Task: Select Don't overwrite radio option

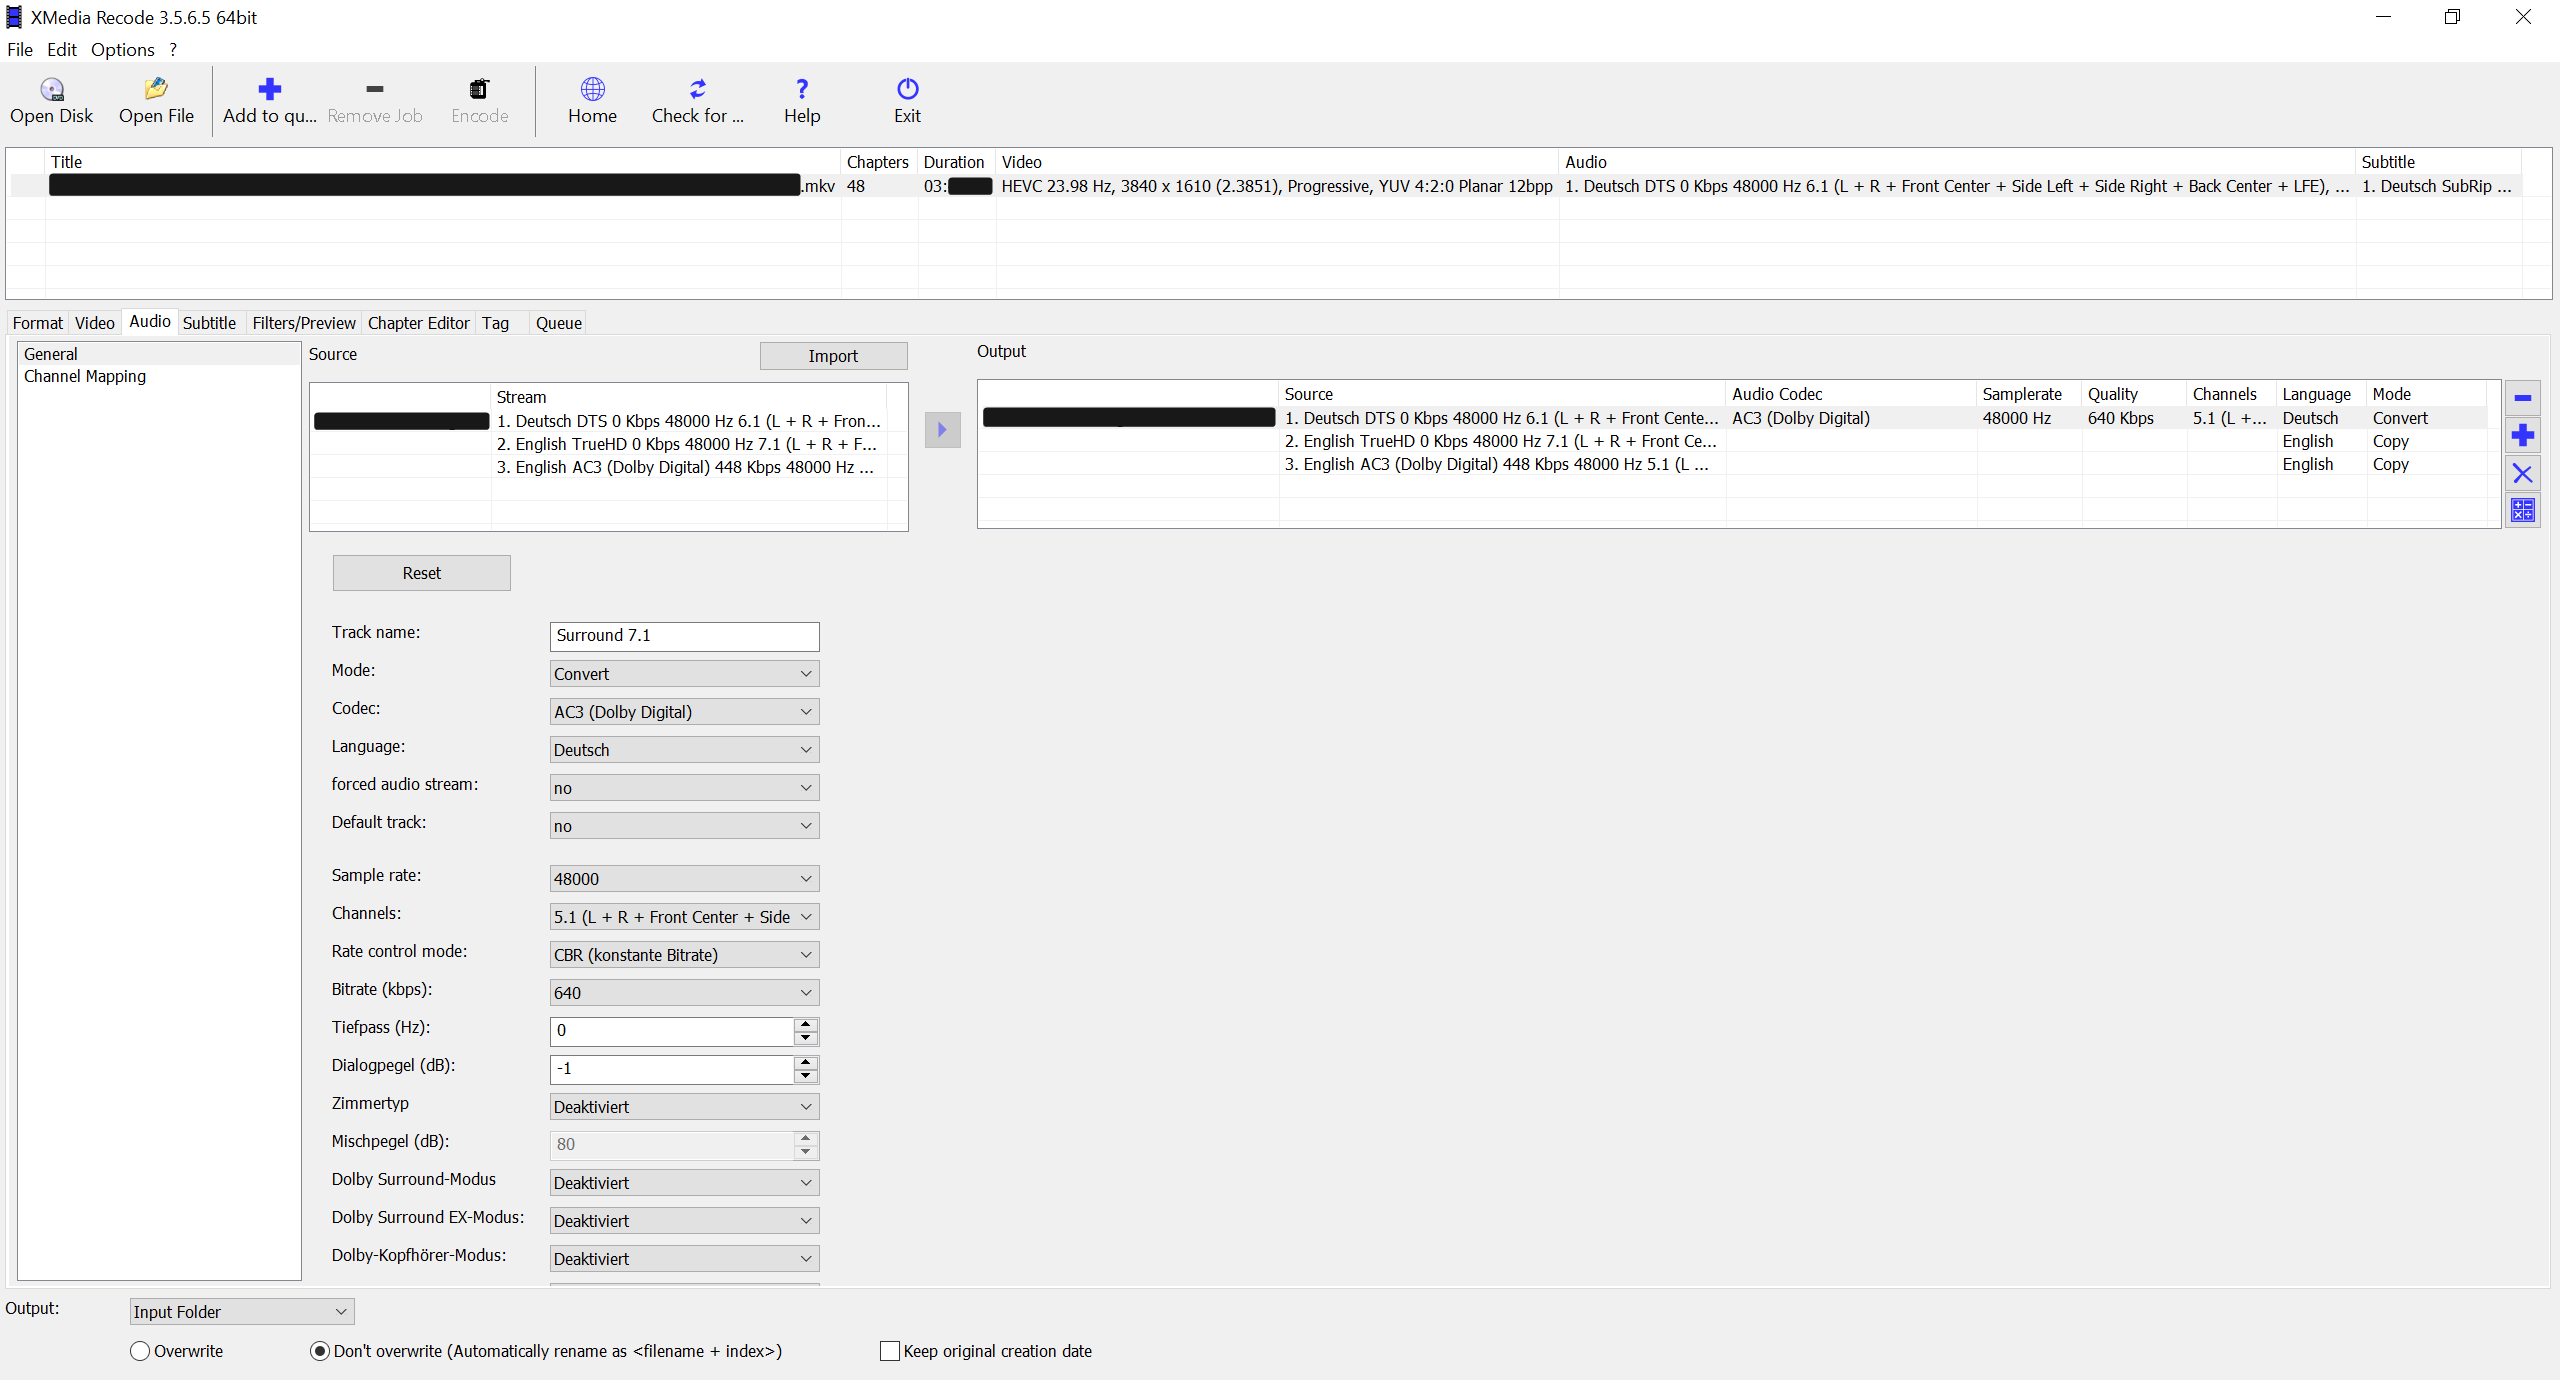Action: tap(320, 1351)
